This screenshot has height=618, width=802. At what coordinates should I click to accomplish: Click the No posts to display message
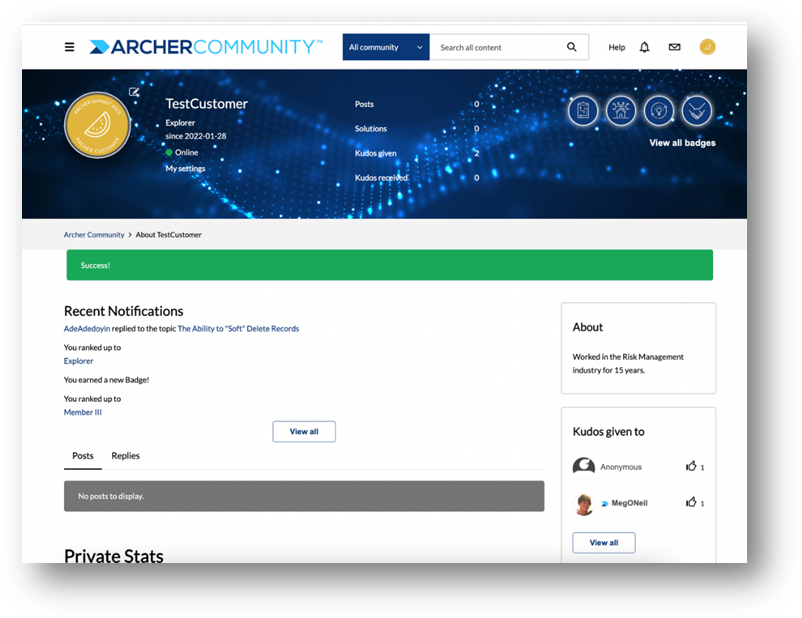click(x=304, y=496)
